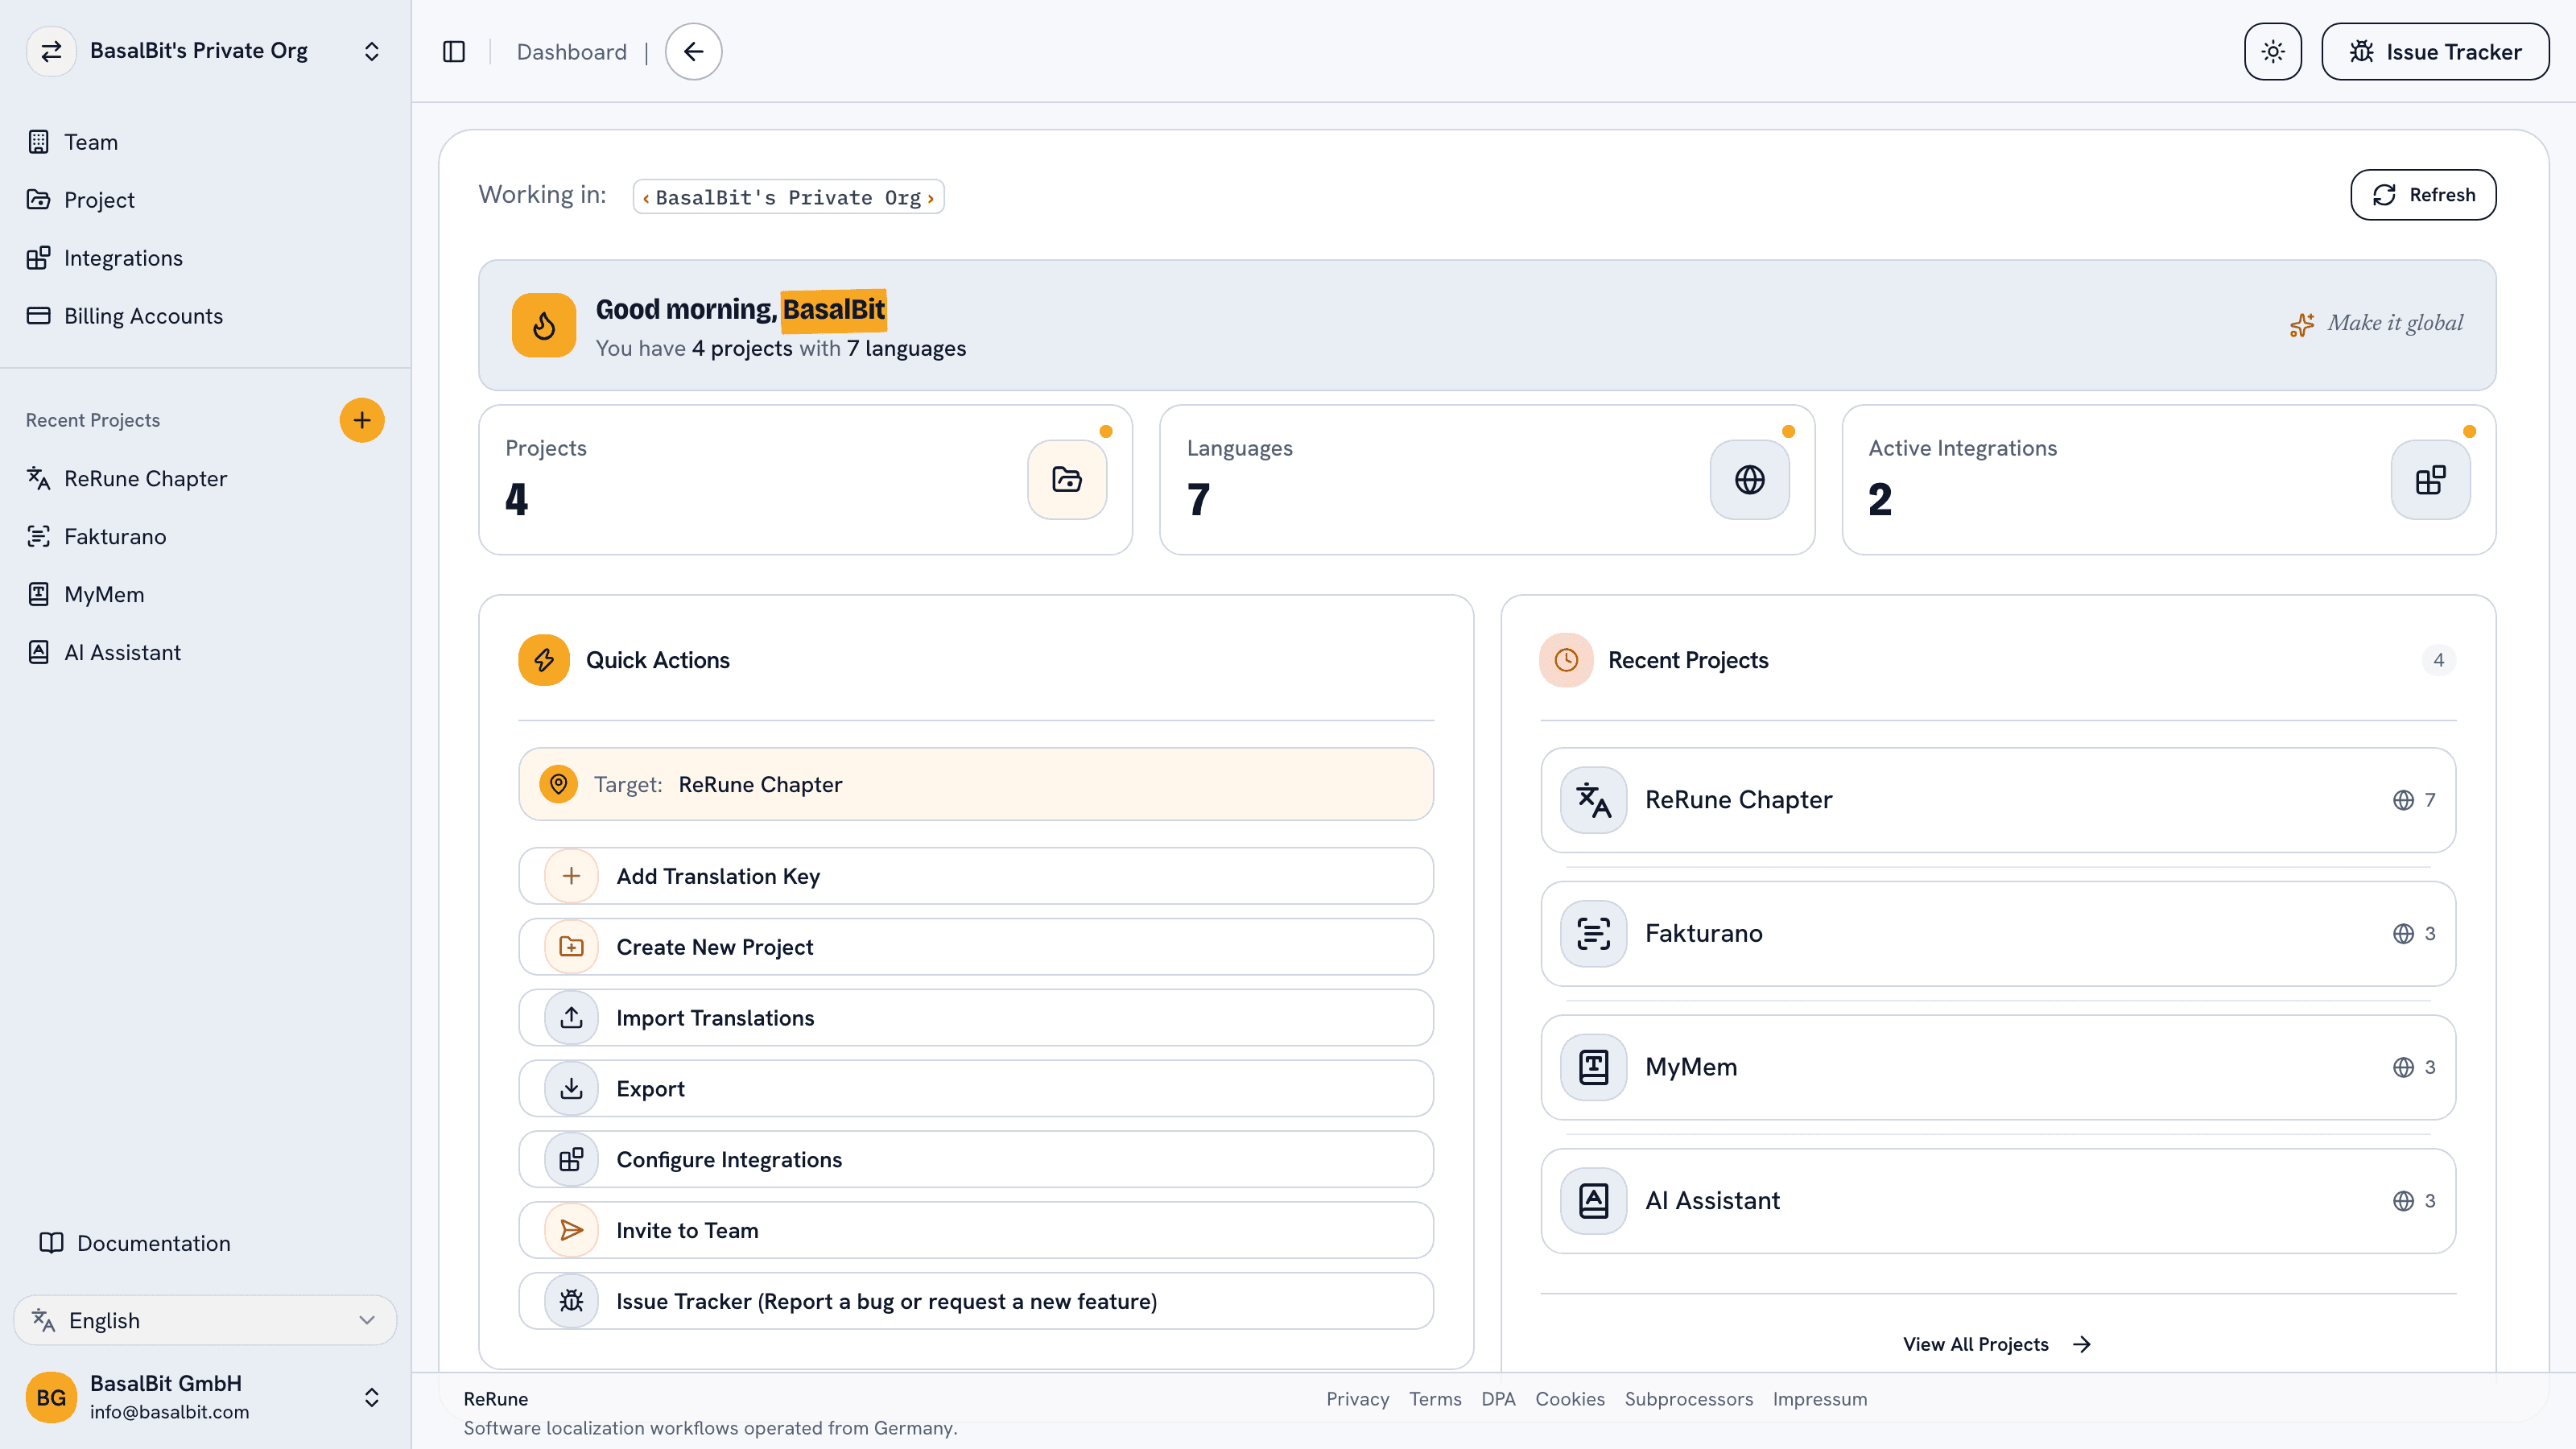2576x1449 pixels.
Task: Click the Make it global link
Action: click(2376, 324)
